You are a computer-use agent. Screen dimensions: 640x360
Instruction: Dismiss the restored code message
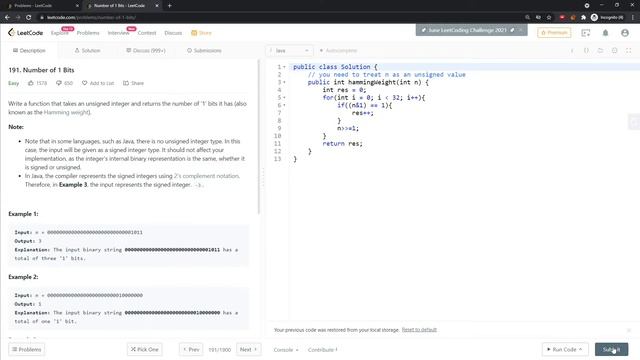629,330
